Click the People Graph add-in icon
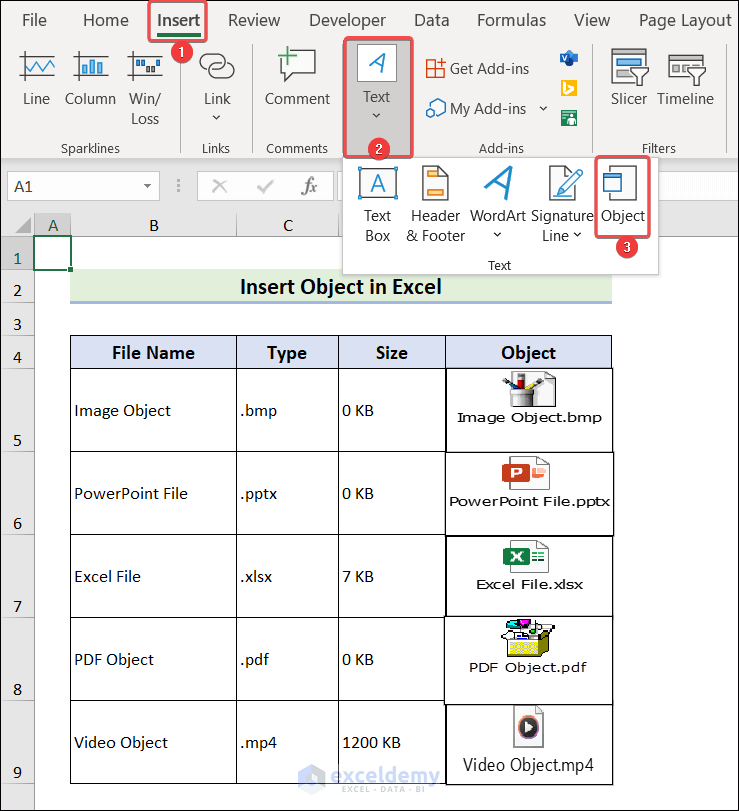The image size is (739, 811). point(568,118)
